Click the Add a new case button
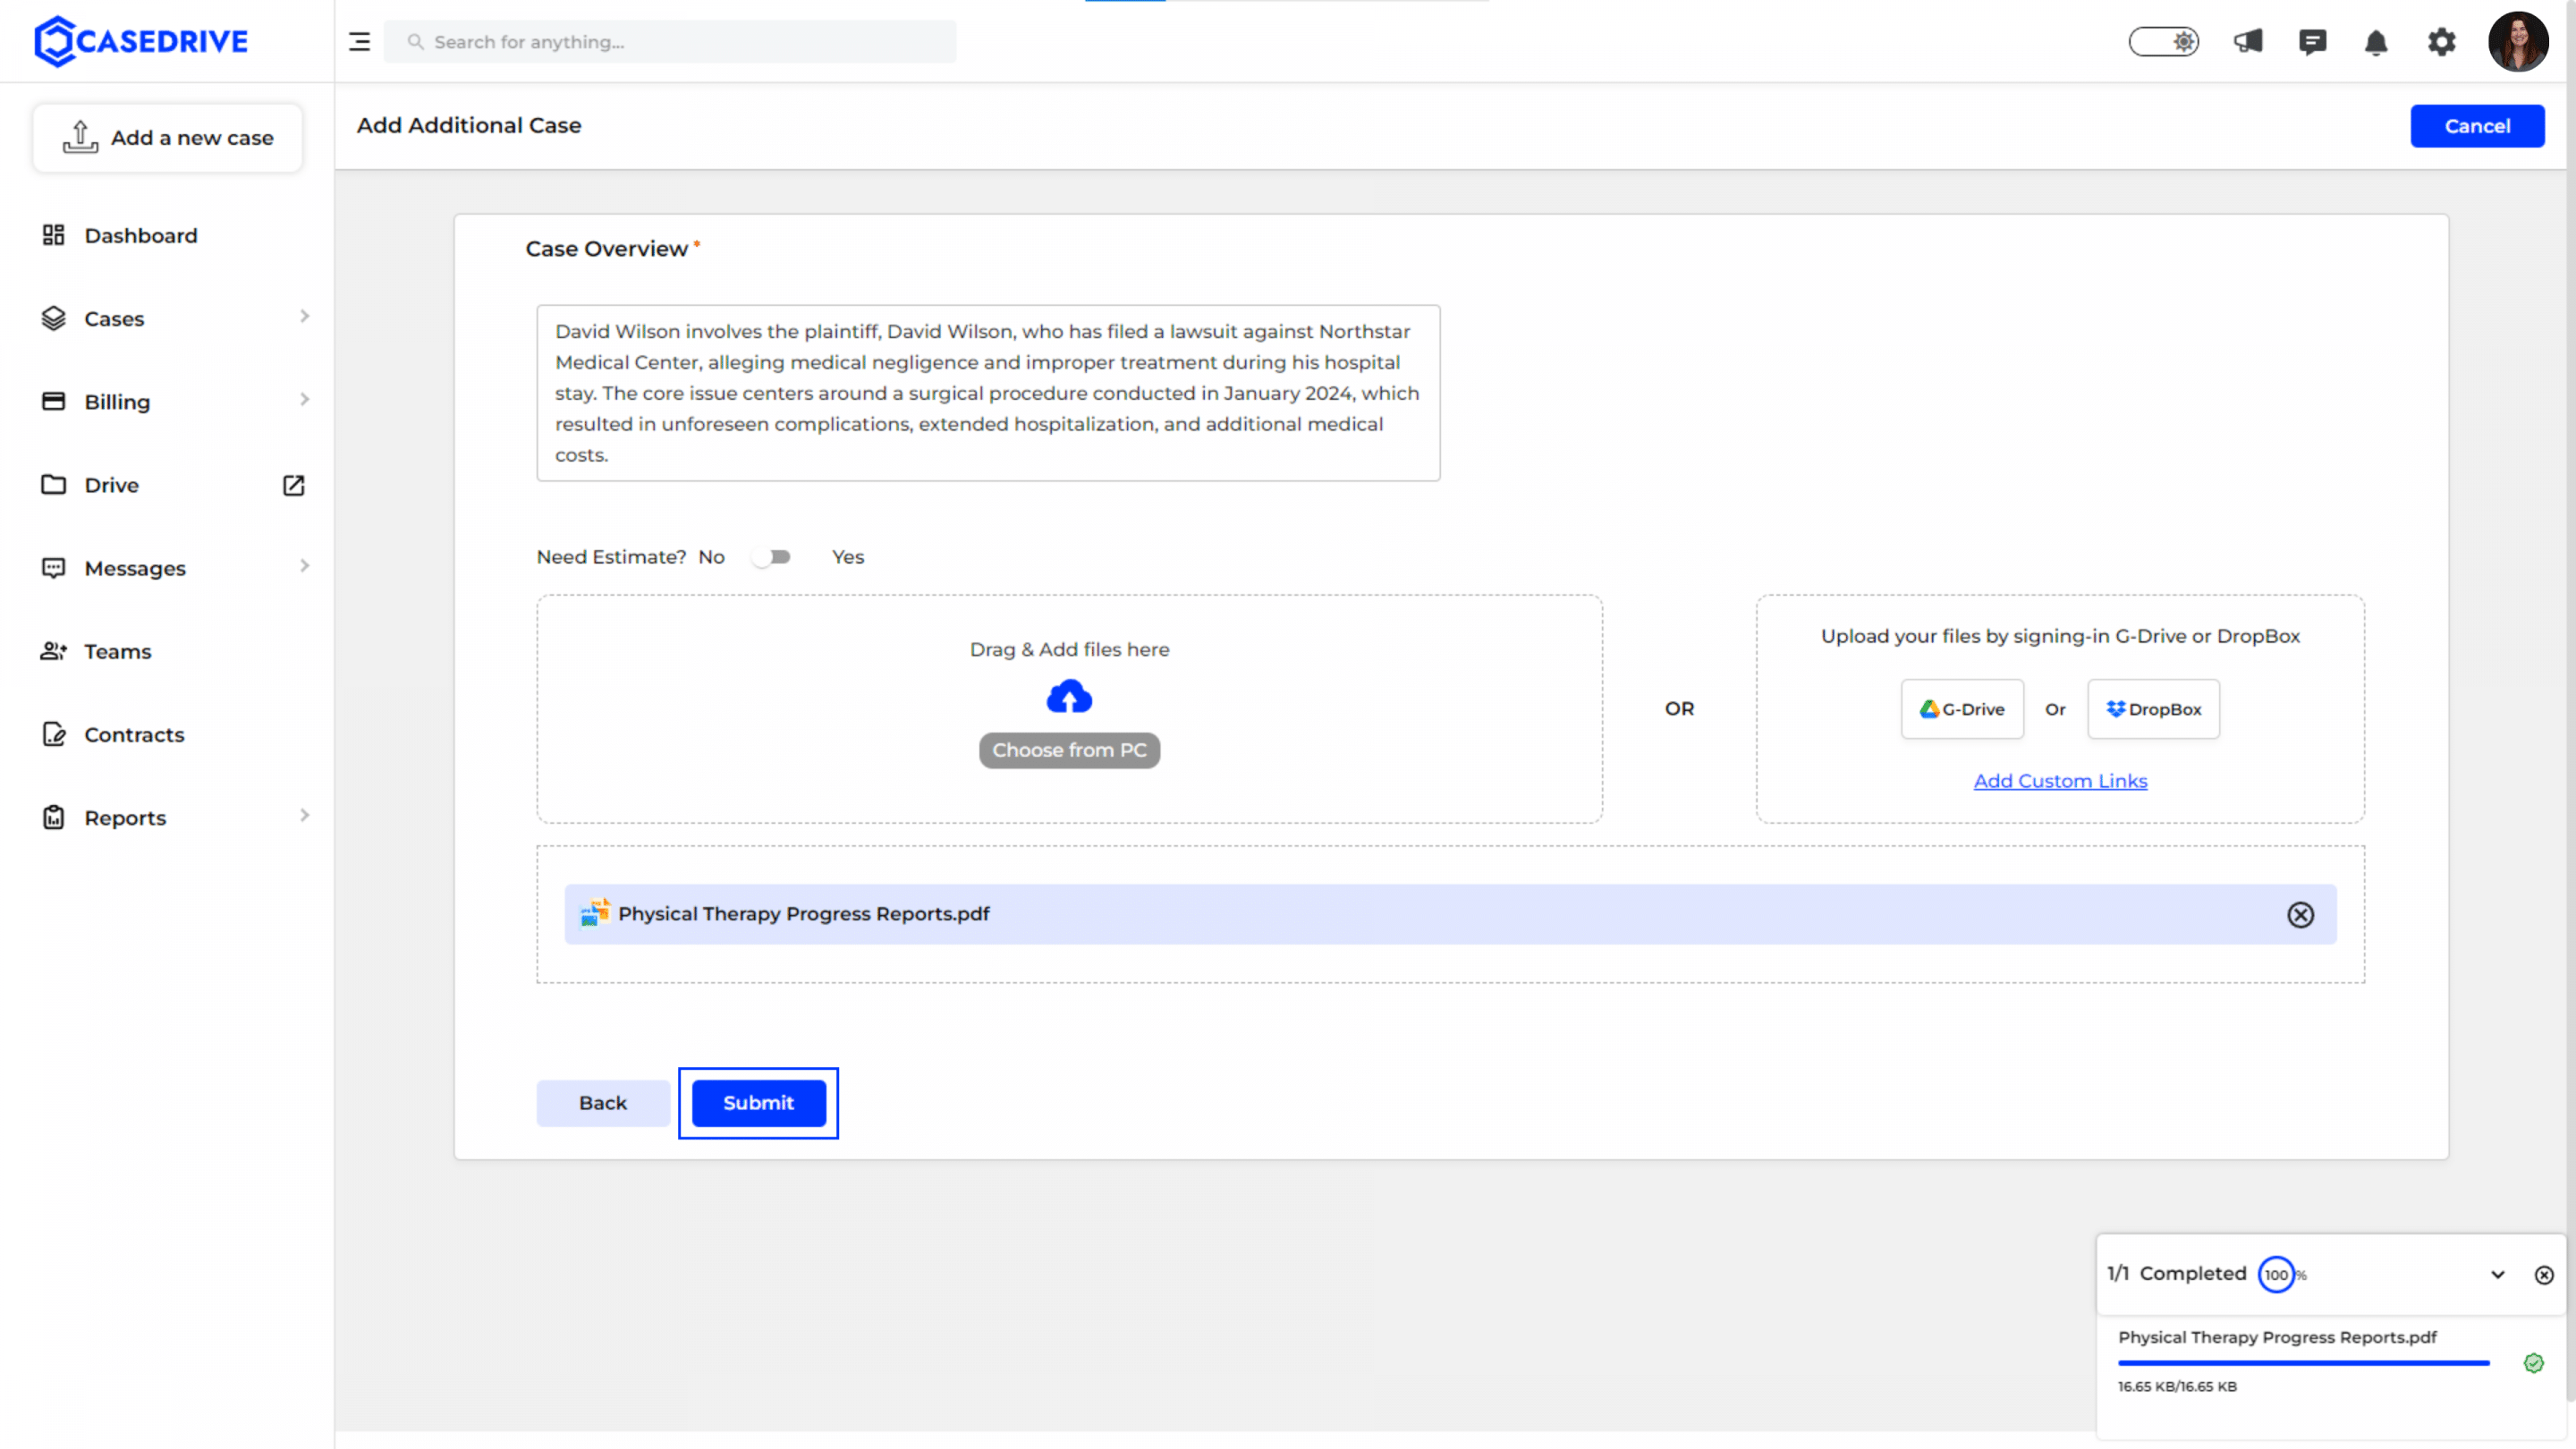Screen dimensions: 2576x1449 [167, 137]
